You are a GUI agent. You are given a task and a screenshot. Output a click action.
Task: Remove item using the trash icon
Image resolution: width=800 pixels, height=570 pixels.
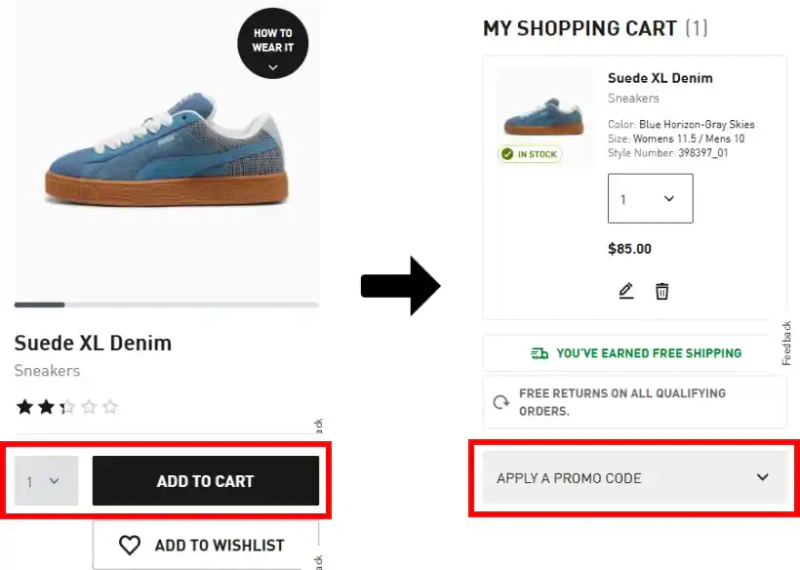click(662, 291)
